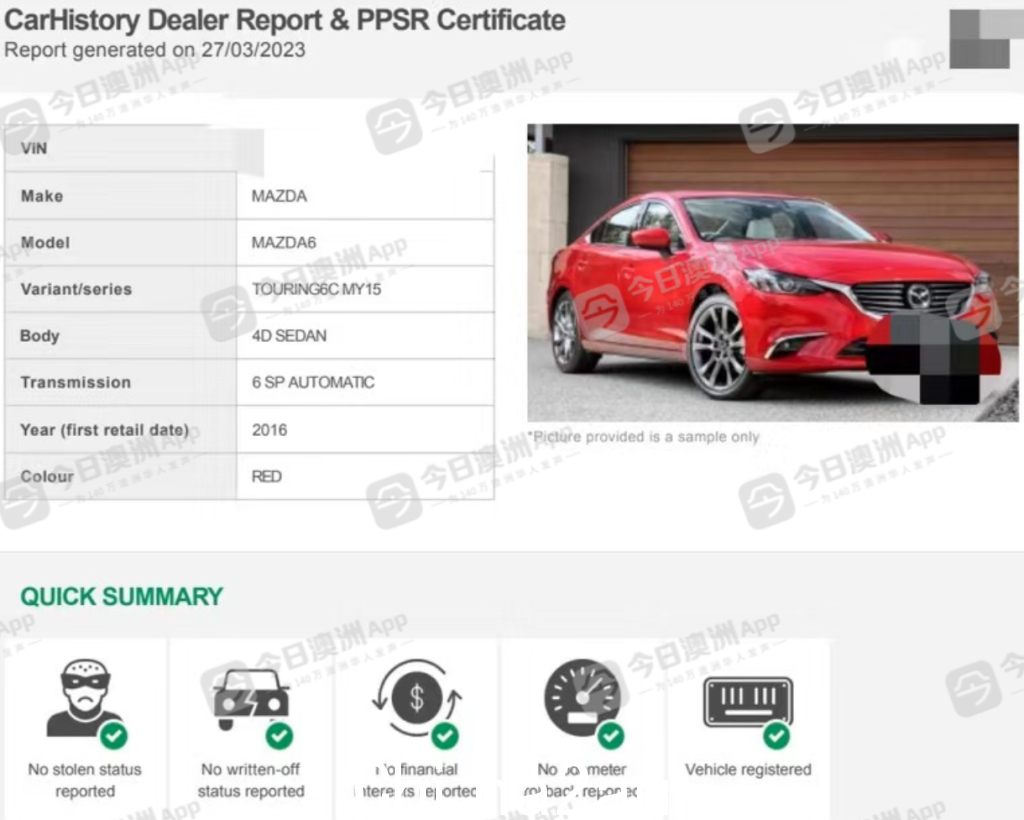The width and height of the screenshot is (1024, 820).
Task: Click the Vehicle registered label
Action: pyautogui.click(x=748, y=769)
